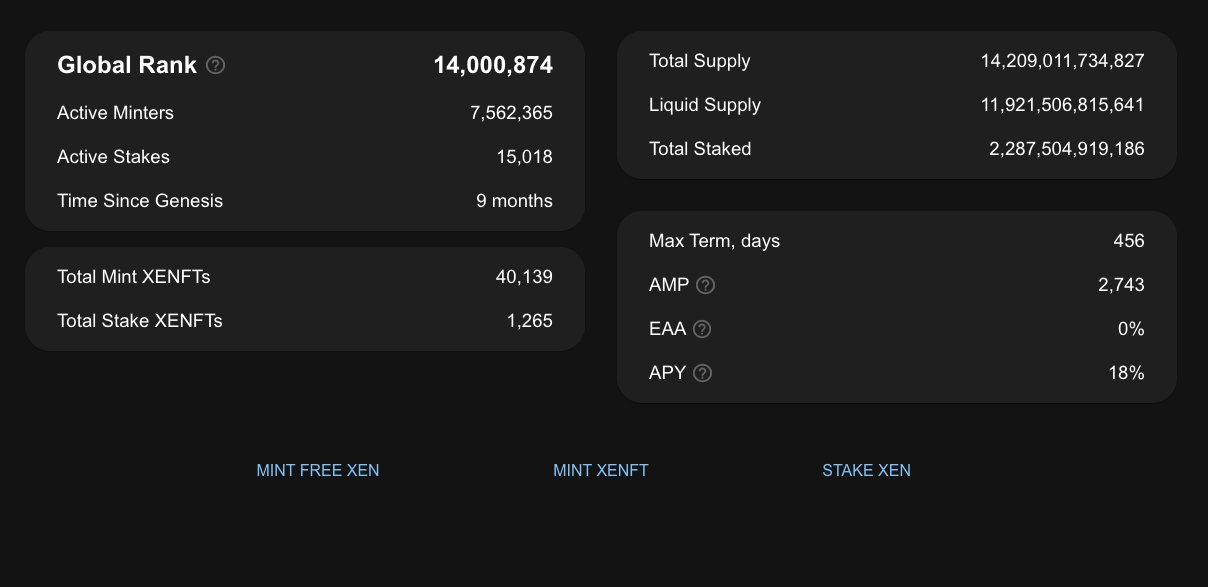Viewport: 1208px width, 587px height.
Task: Open the STAKE XEN link
Action: (866, 470)
